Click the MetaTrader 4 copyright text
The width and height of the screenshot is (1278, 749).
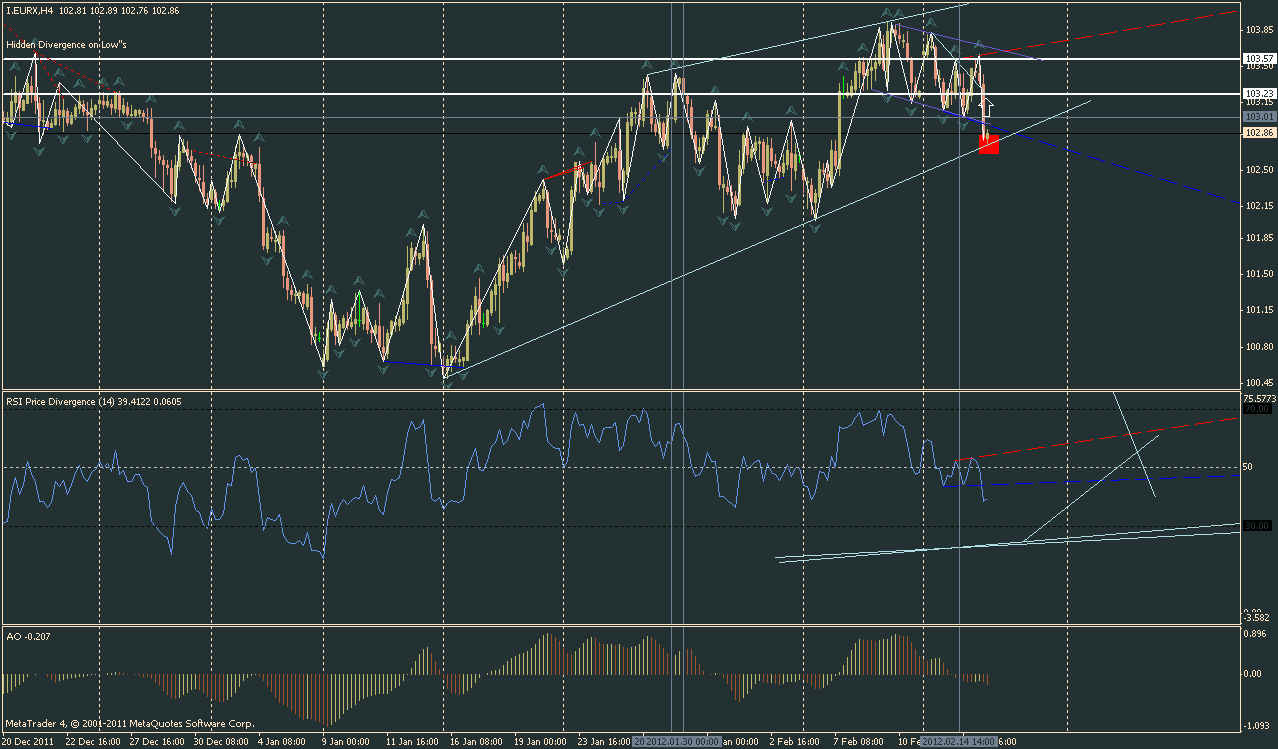click(130, 722)
